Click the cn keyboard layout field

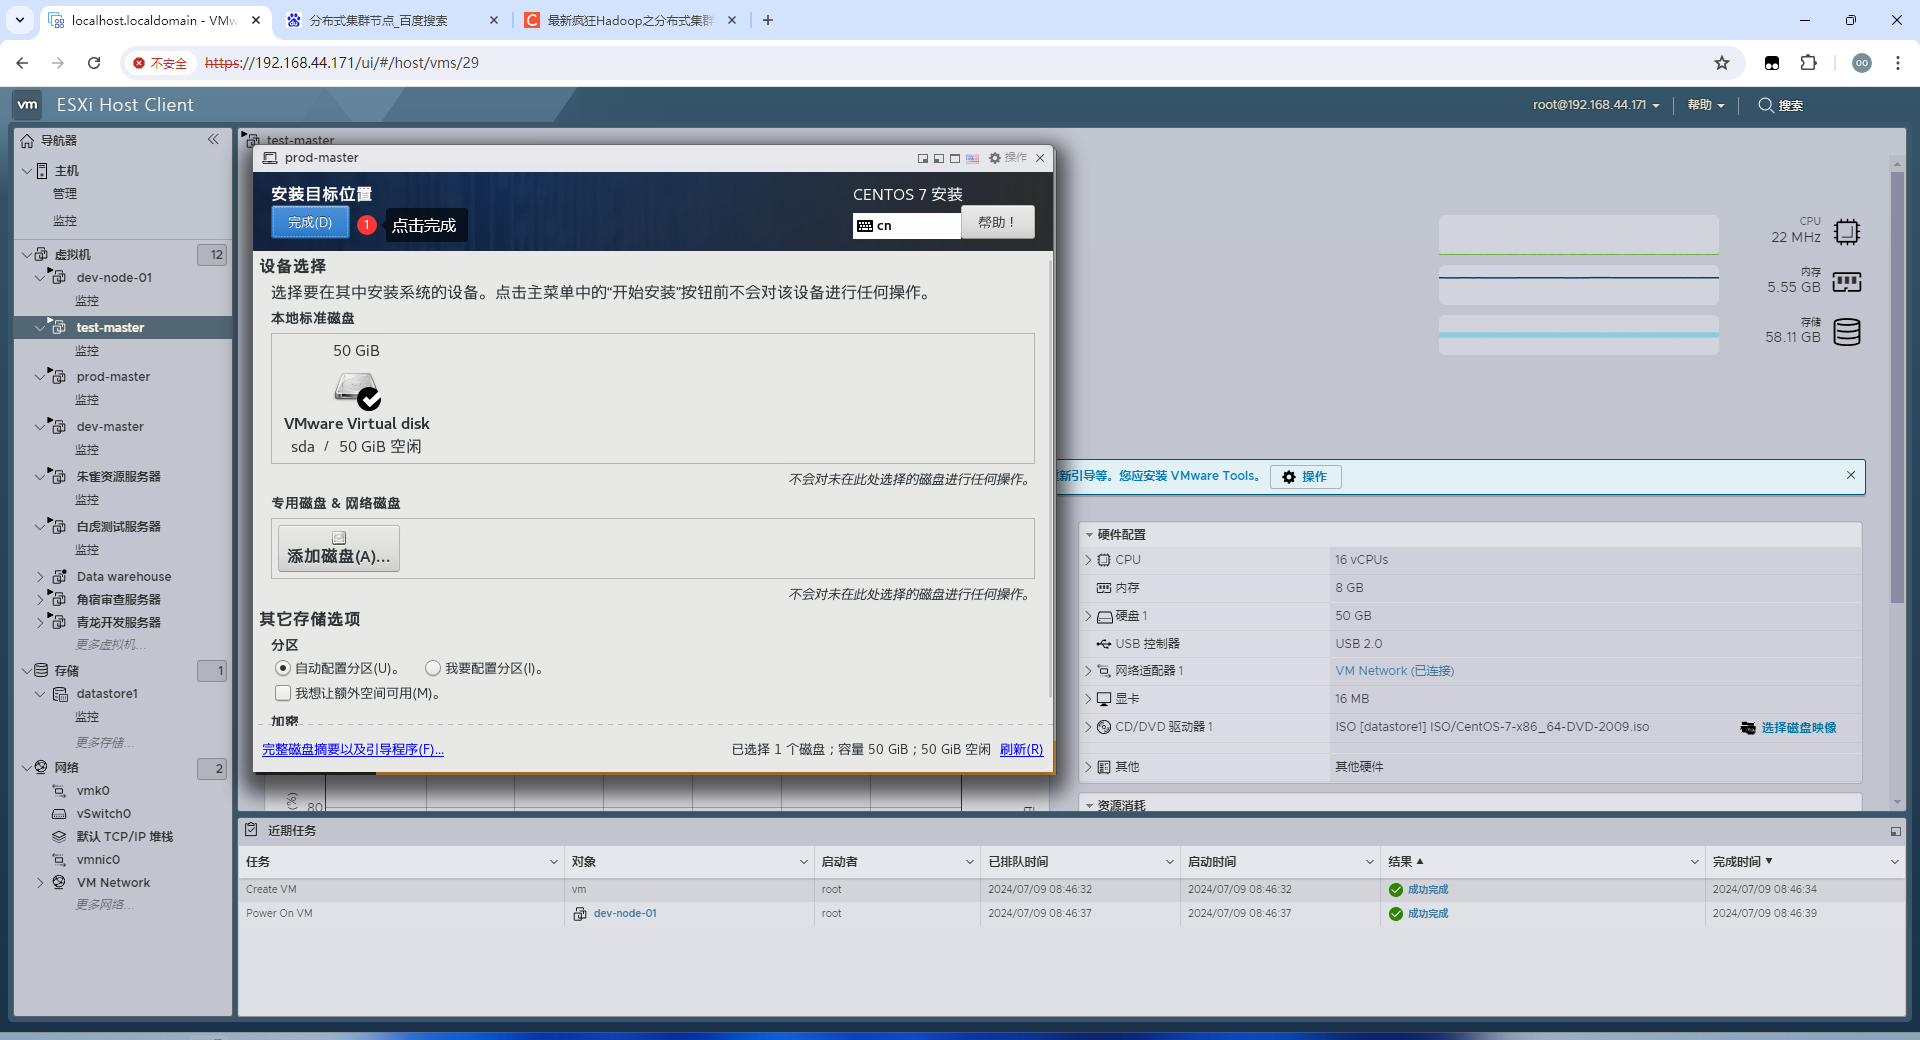click(x=907, y=226)
